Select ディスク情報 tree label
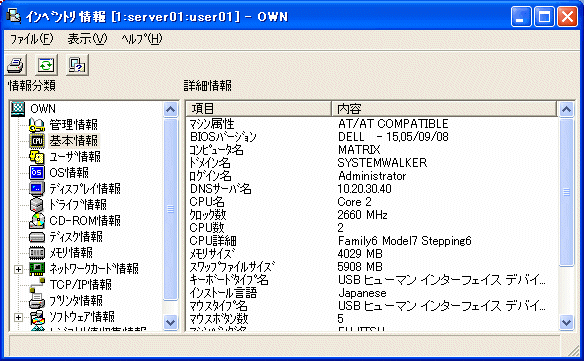Viewport: 584px width, 361px height. (76, 237)
